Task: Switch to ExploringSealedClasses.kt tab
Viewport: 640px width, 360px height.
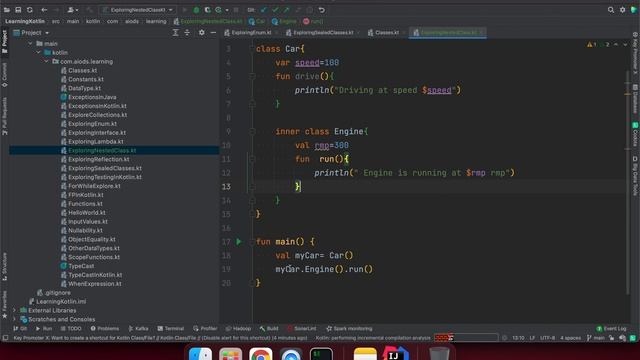Action: click(x=322, y=33)
